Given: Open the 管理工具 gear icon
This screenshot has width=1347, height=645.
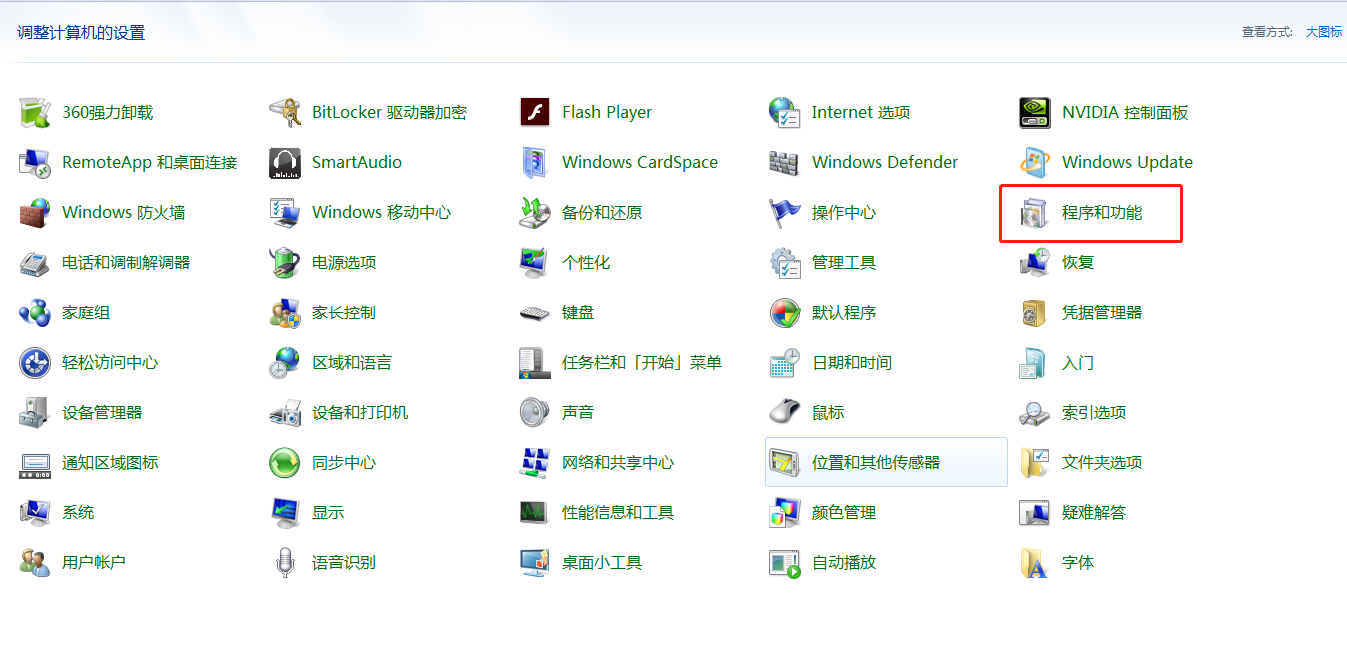Looking at the screenshot, I should point(785,263).
